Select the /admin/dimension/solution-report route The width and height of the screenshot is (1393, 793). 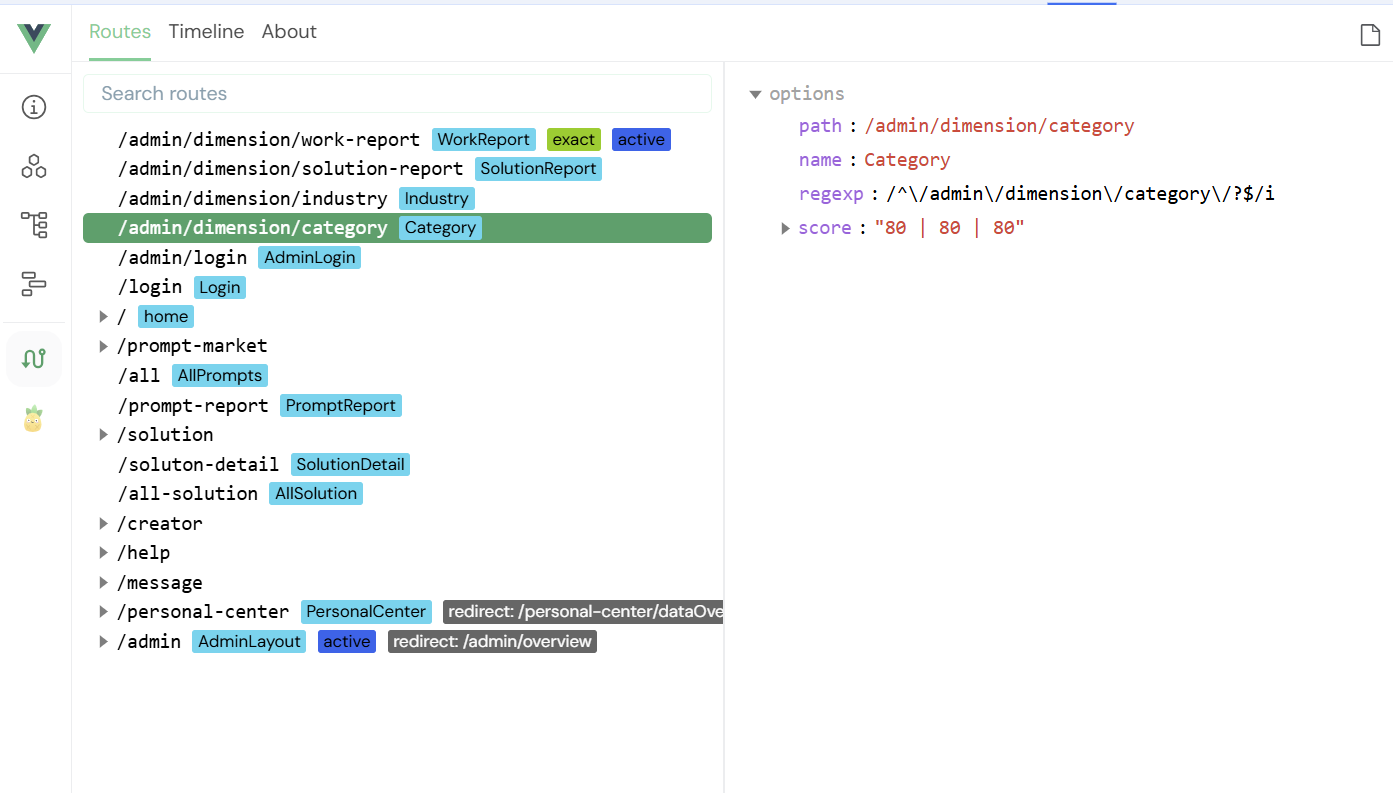click(397, 169)
